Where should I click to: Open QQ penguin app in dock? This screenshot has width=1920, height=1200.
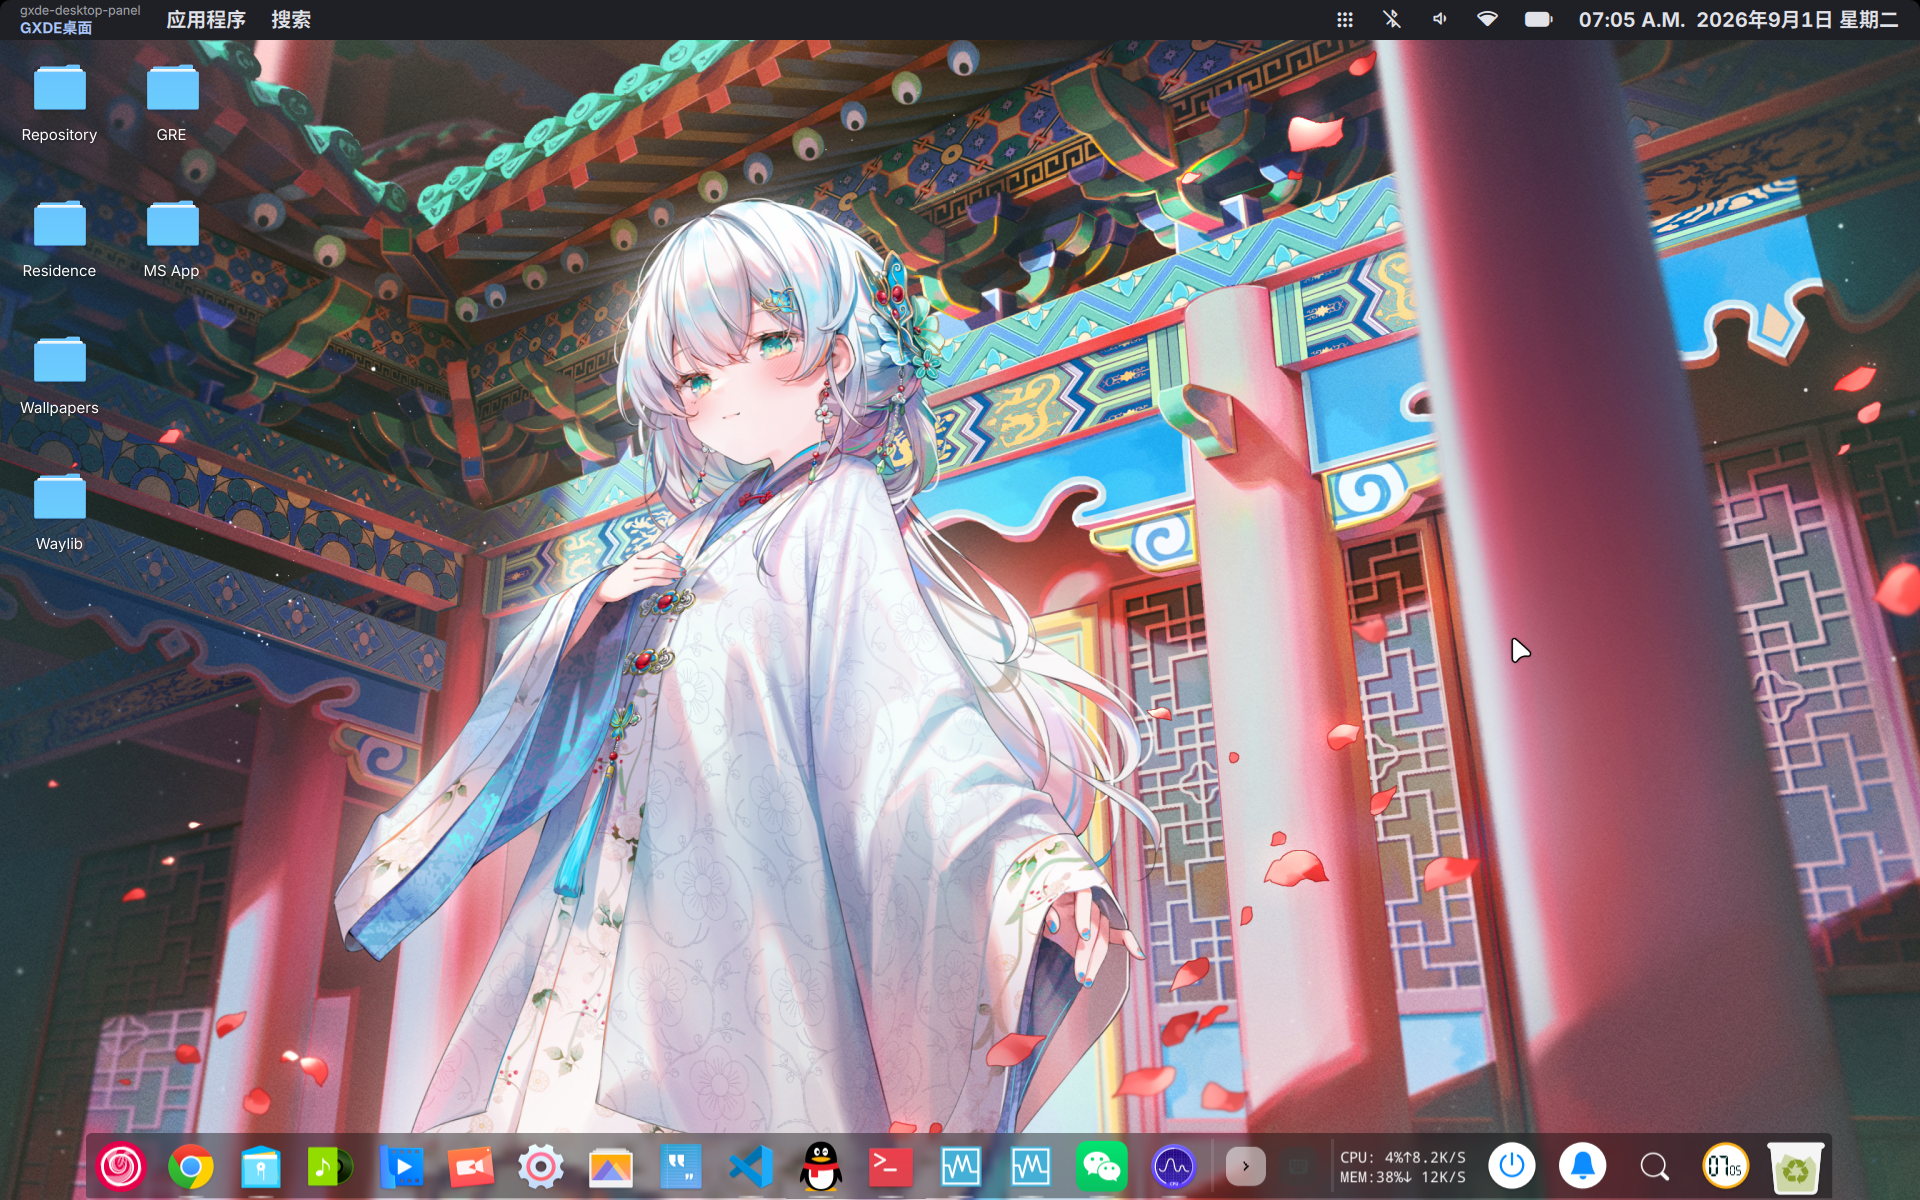click(x=821, y=1166)
